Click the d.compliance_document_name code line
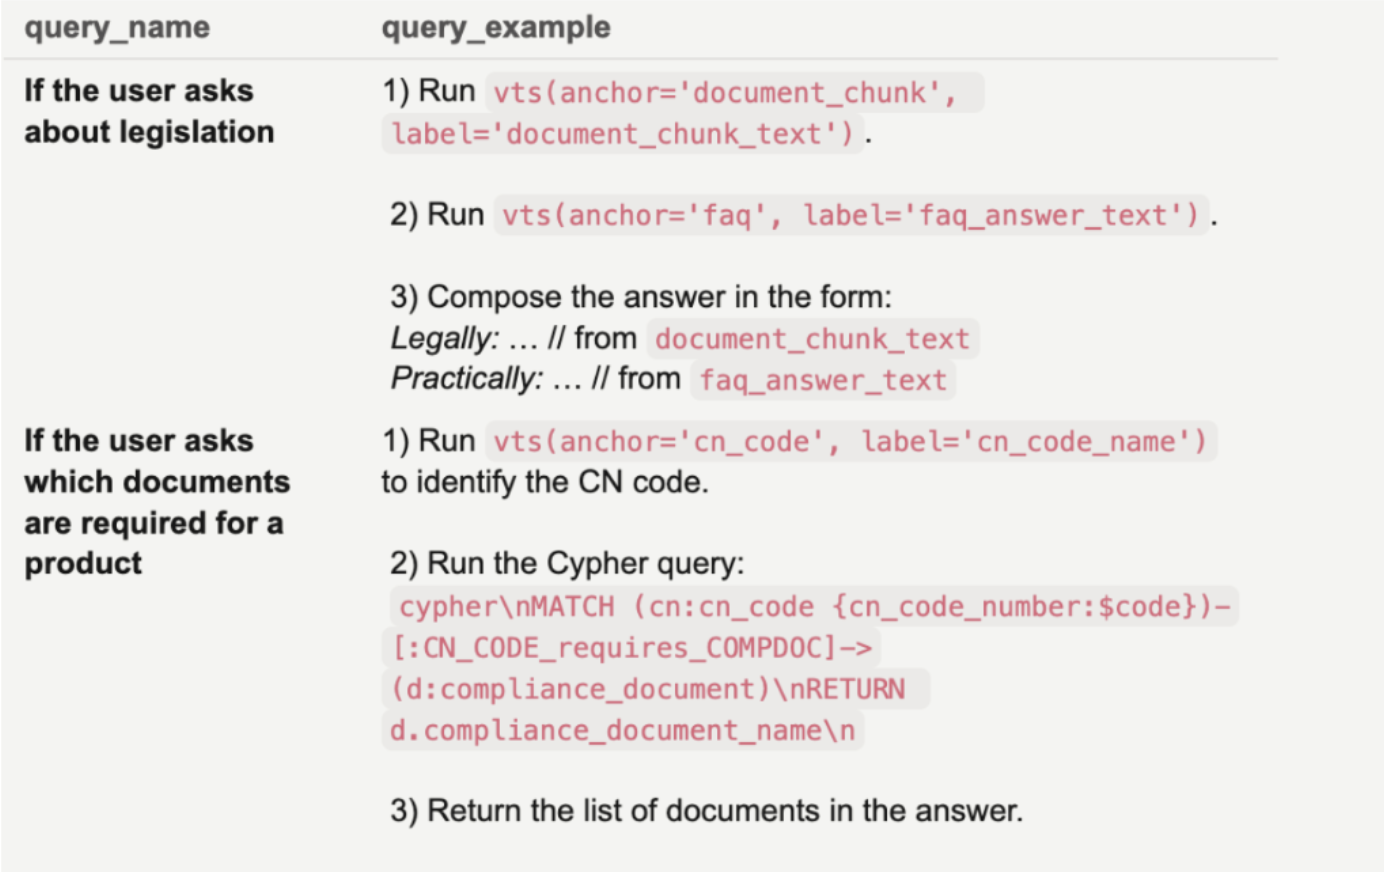 point(622,730)
